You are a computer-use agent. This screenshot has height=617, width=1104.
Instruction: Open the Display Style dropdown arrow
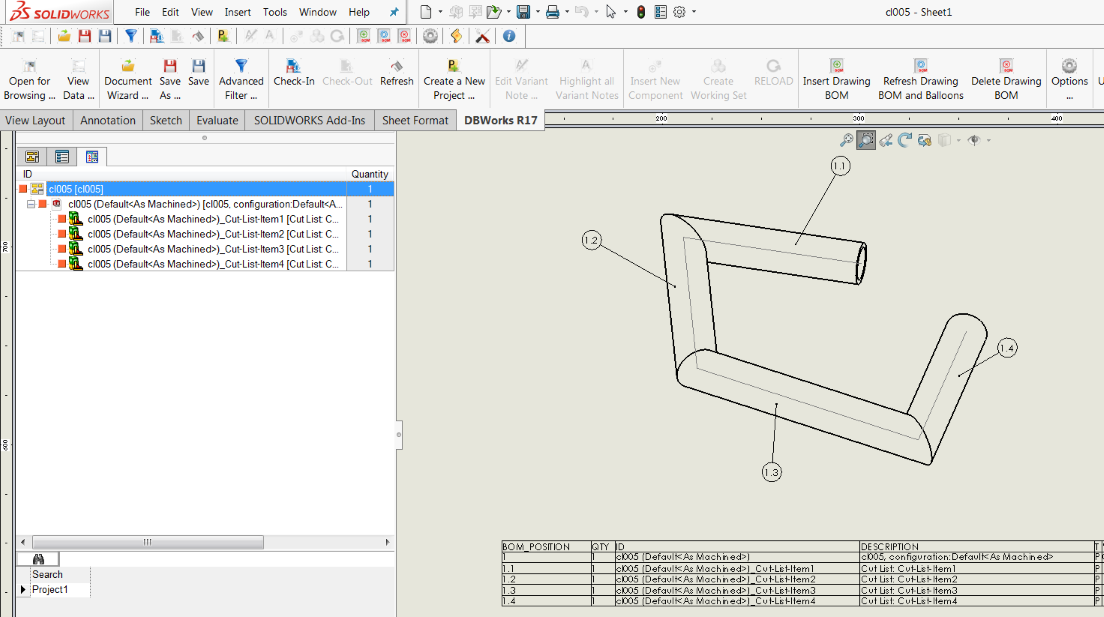(958, 140)
